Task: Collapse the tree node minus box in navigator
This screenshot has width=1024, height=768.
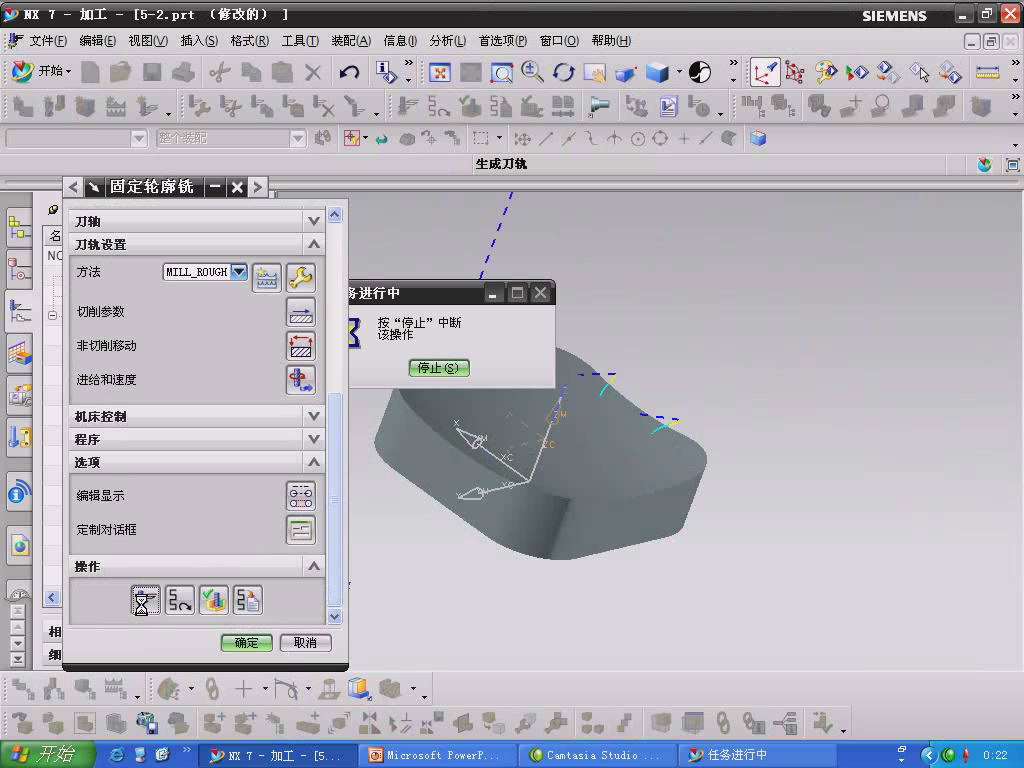Action: pyautogui.click(x=52, y=315)
